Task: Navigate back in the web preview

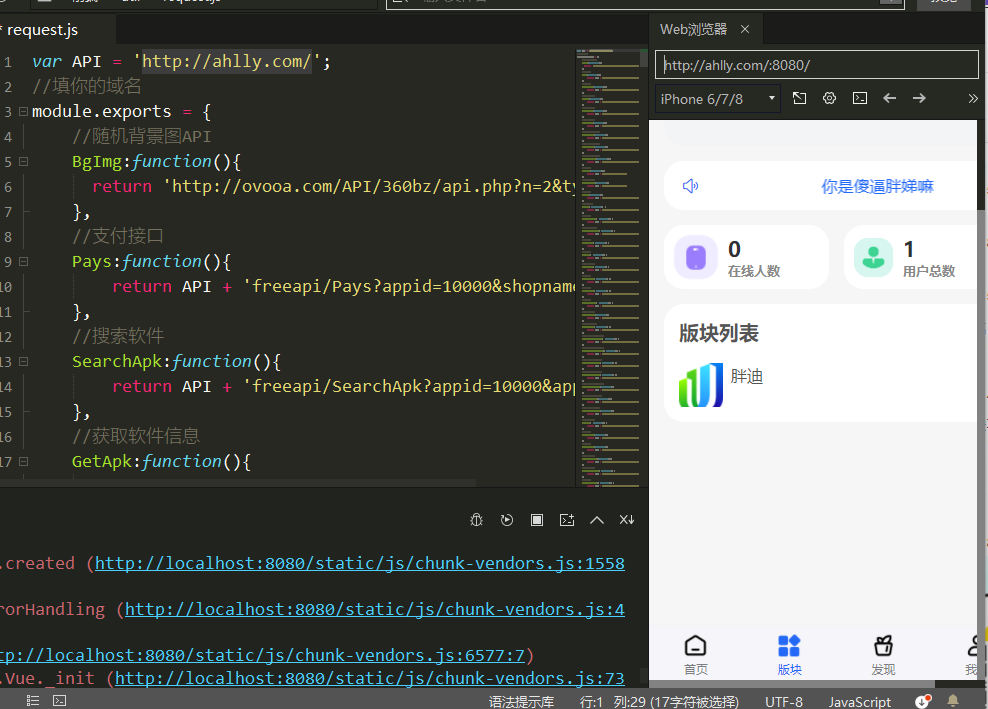Action: click(x=889, y=97)
